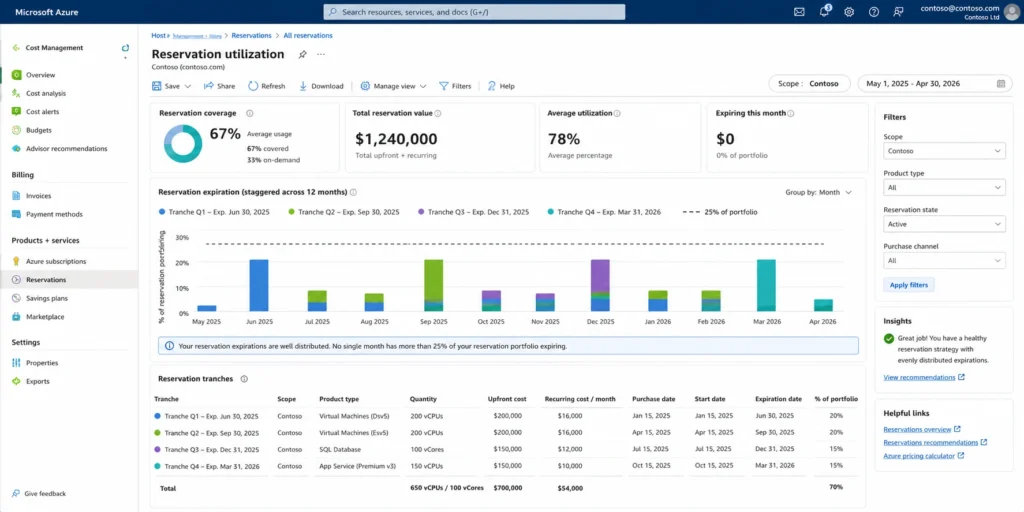Toggle Tranche Q4 legend swatch in the chart
This screenshot has width=1024, height=512.
click(x=551, y=212)
